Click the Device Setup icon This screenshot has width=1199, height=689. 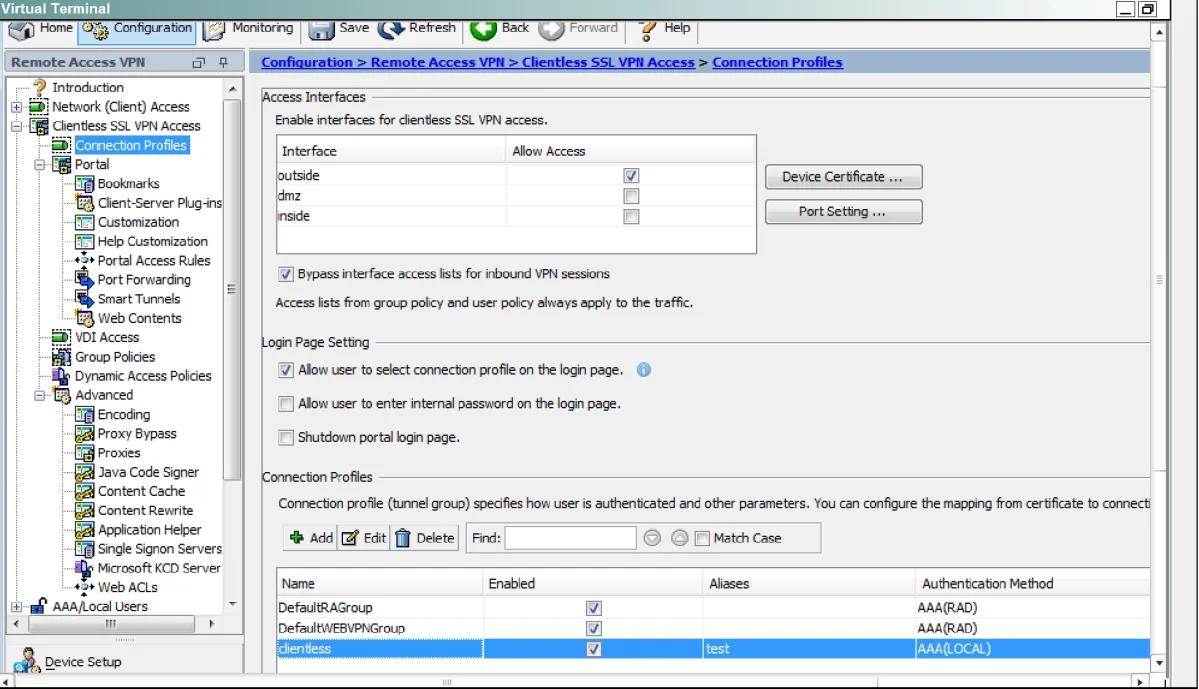pyautogui.click(x=28, y=661)
